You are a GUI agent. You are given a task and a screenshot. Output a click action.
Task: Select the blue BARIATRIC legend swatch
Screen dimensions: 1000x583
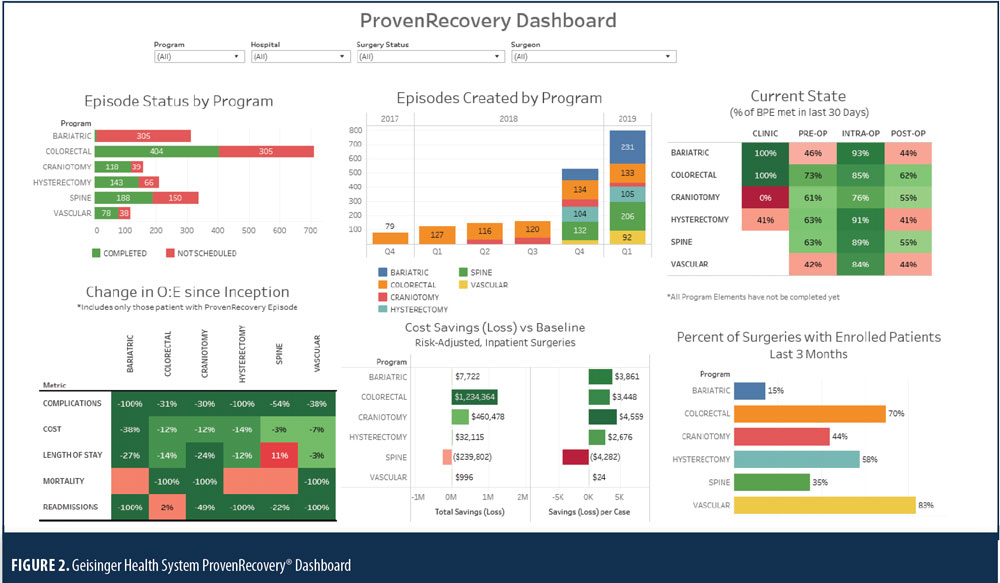pyautogui.click(x=383, y=272)
